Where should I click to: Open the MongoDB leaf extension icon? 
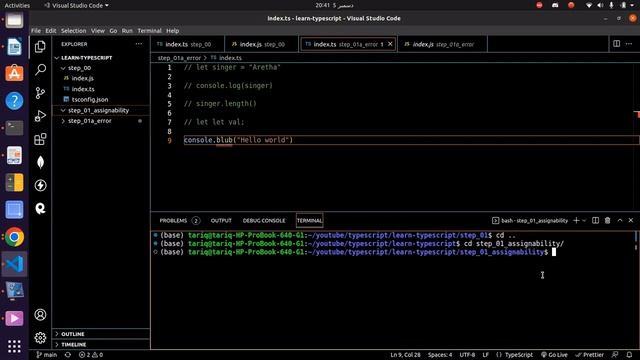[x=40, y=162]
